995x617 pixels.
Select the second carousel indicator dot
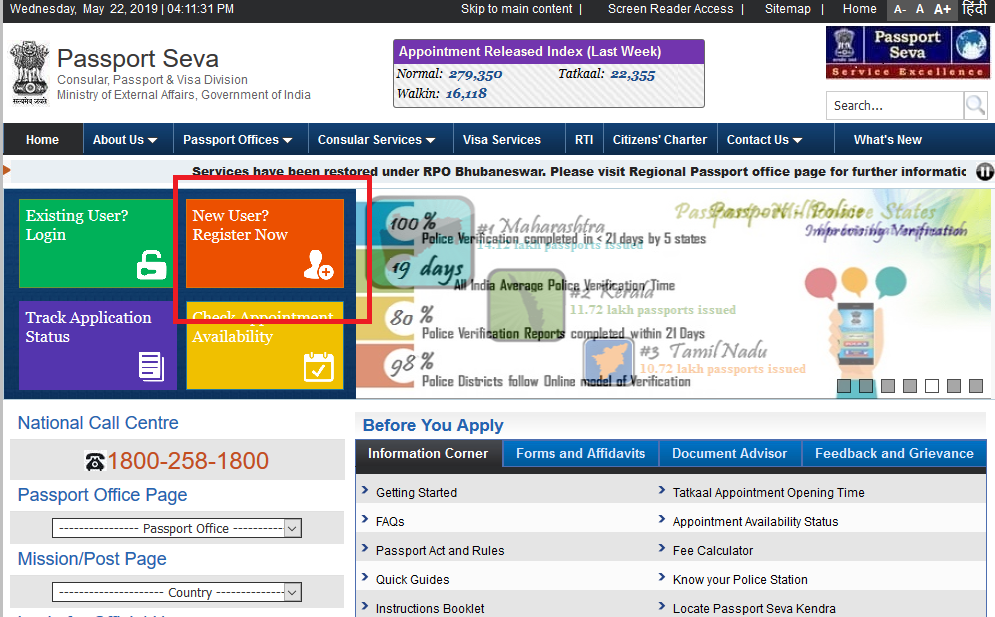pyautogui.click(x=866, y=385)
